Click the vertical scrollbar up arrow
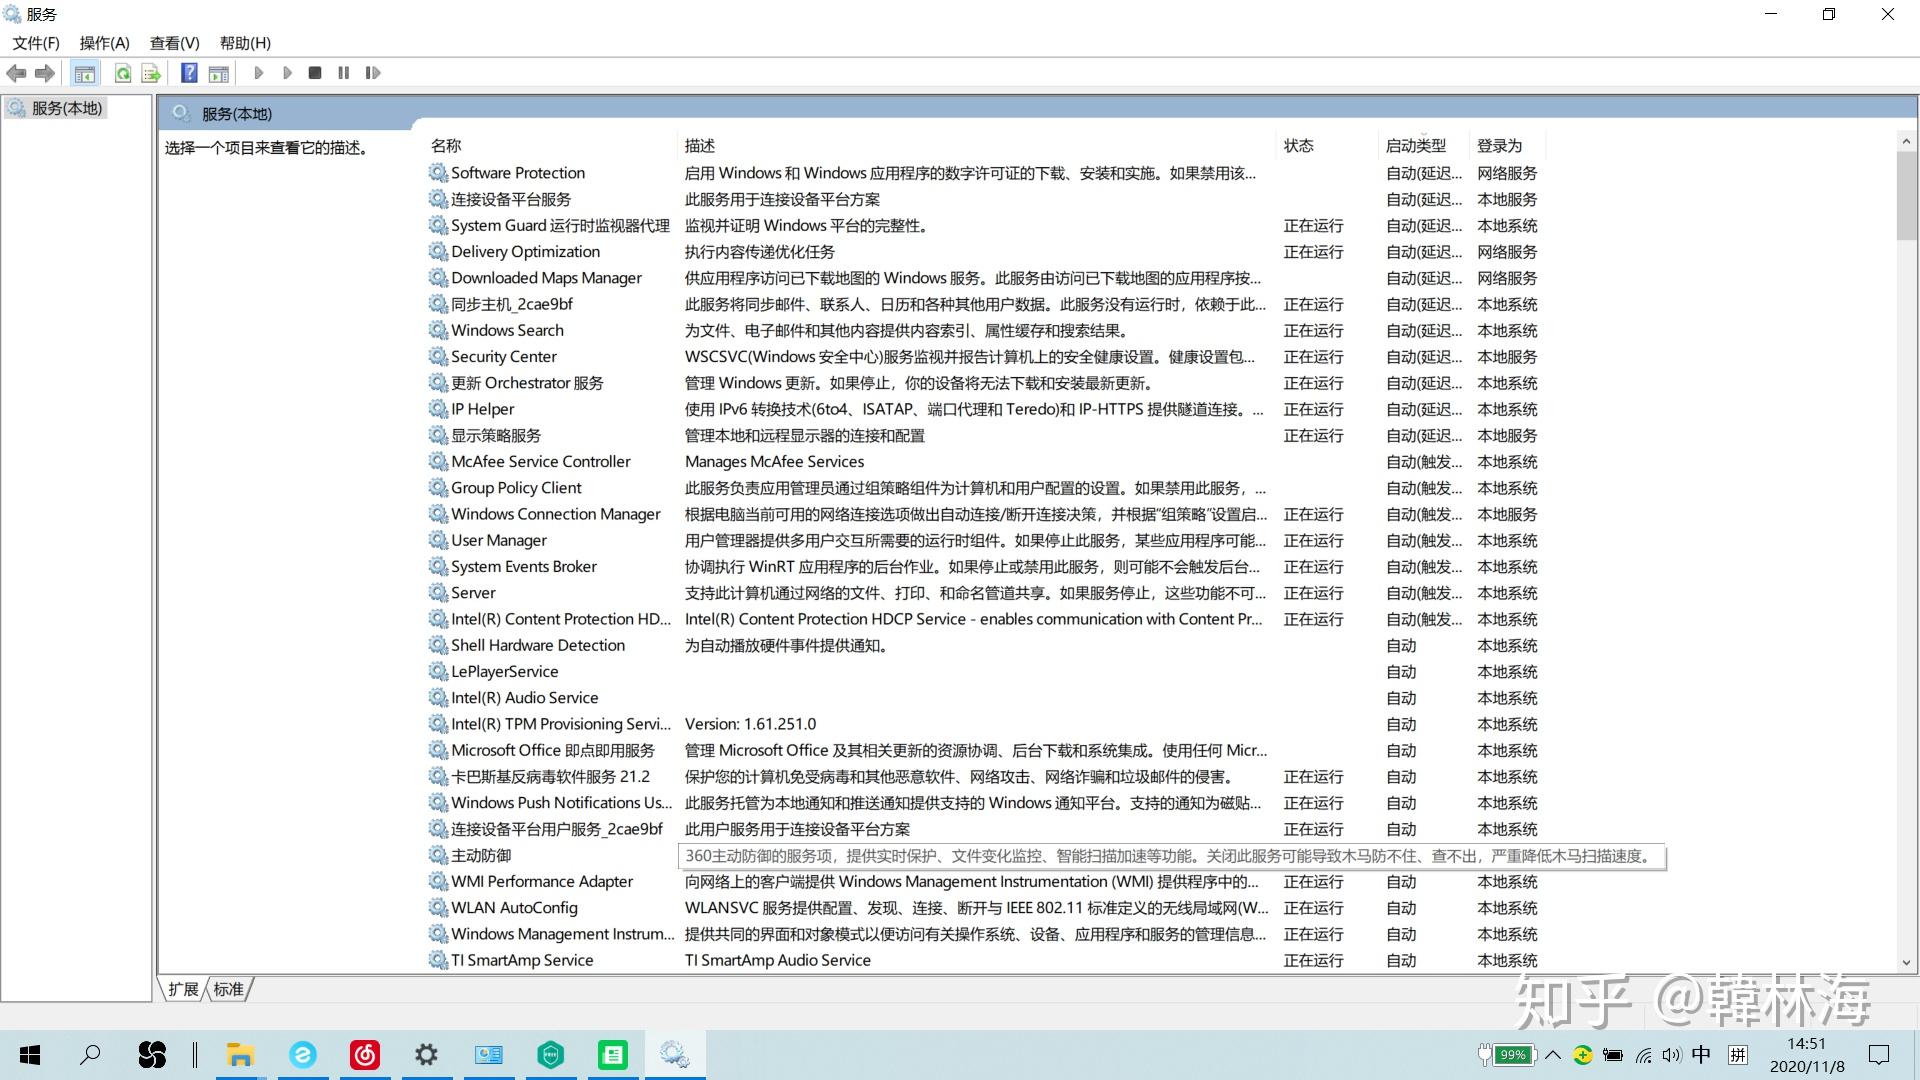1920x1080 pixels. (1906, 142)
